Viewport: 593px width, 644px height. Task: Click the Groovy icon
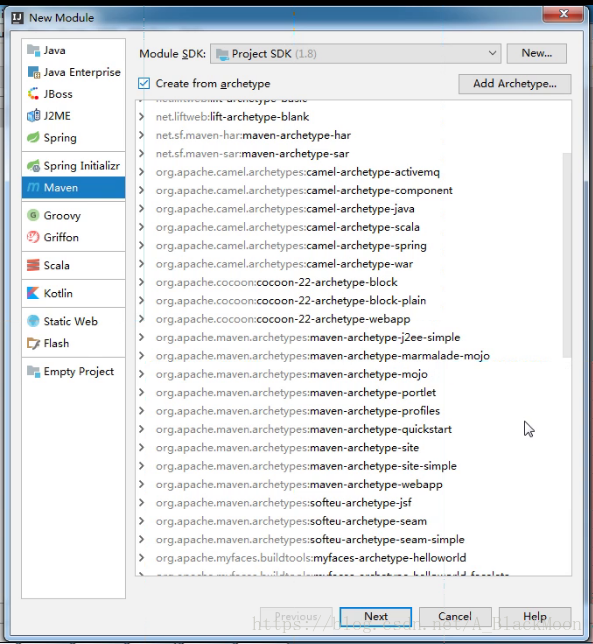point(33,215)
